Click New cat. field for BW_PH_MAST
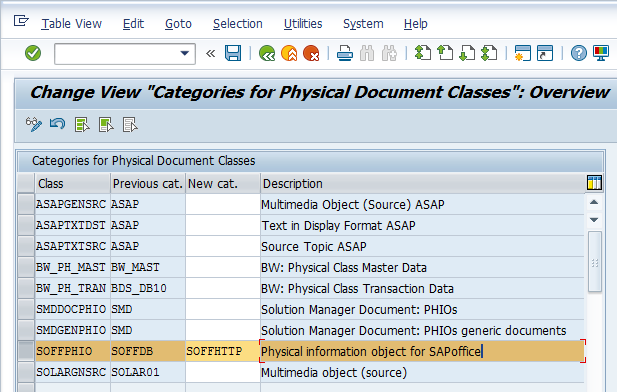The height and width of the screenshot is (392, 617). coord(223,267)
